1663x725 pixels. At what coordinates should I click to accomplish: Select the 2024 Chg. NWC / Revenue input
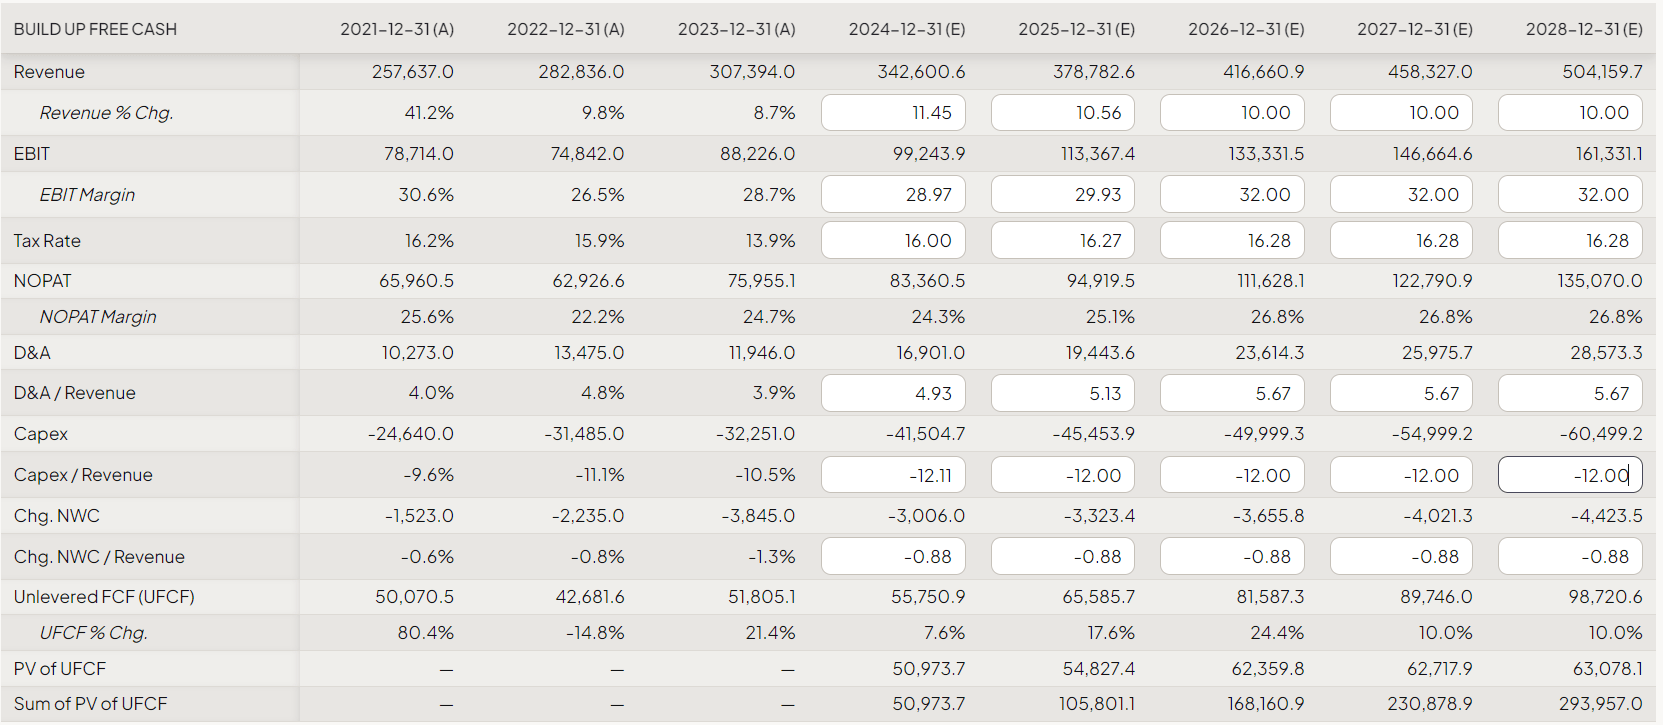click(893, 556)
